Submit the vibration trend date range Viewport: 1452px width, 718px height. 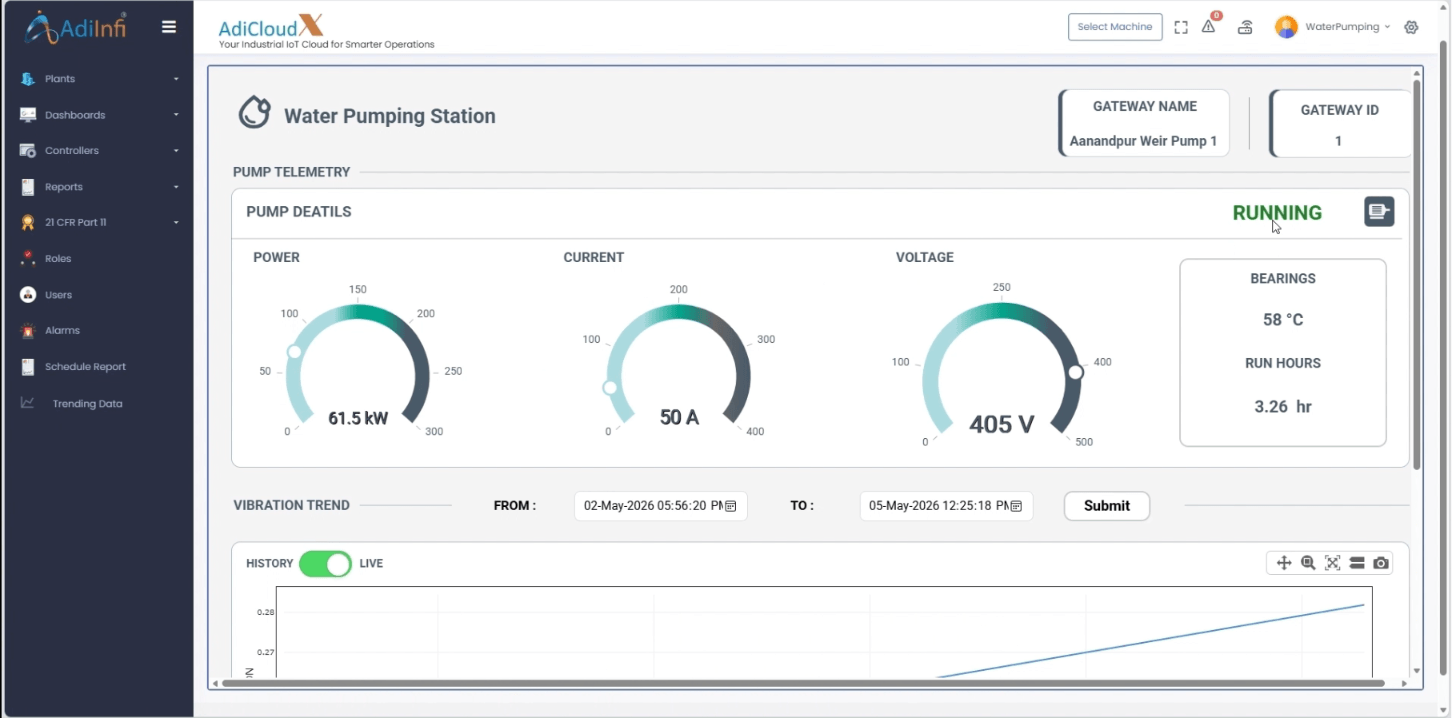1107,506
